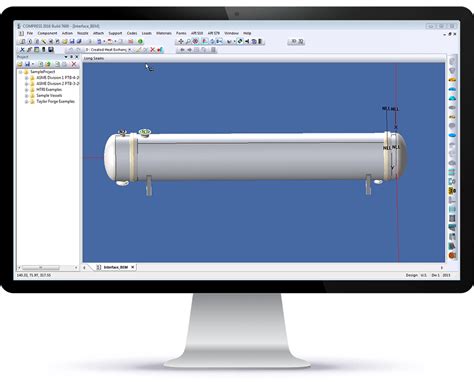Click the blue save disk icon in Project panel toolbar
This screenshot has width=474, height=382.
pyautogui.click(x=27, y=64)
